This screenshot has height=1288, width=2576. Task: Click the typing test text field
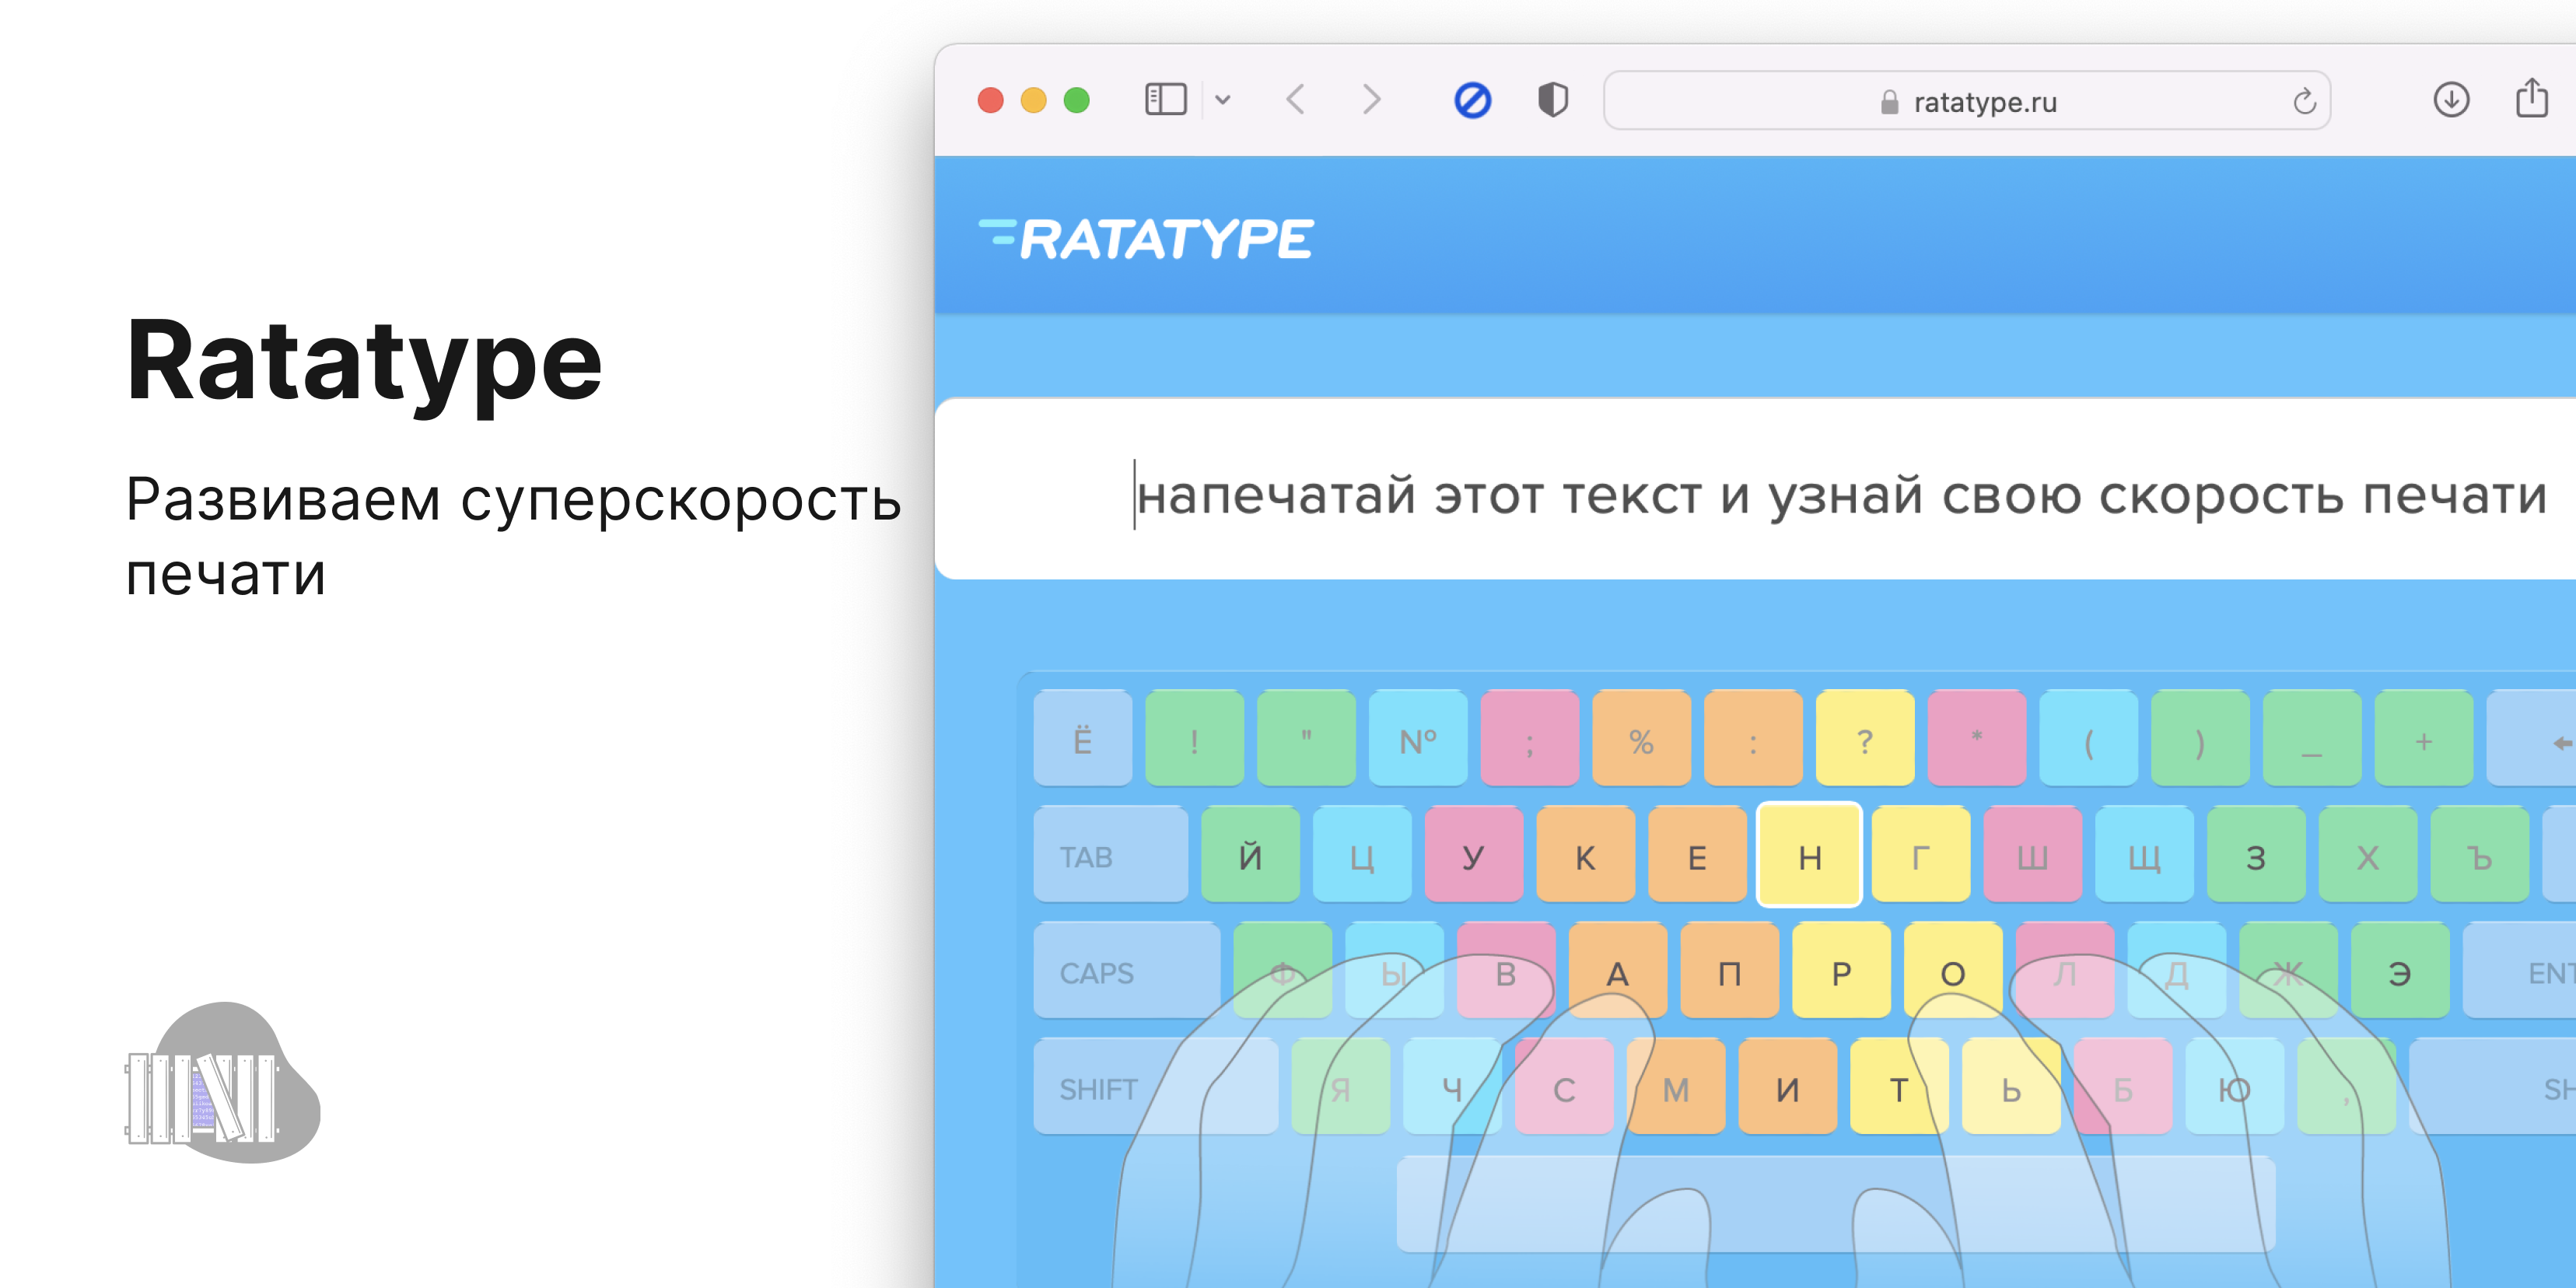[1755, 489]
